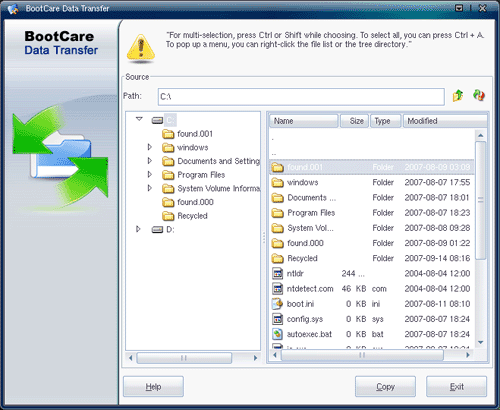500x410 pixels.
Task: Expand the D: drive tree node
Action: [138, 229]
